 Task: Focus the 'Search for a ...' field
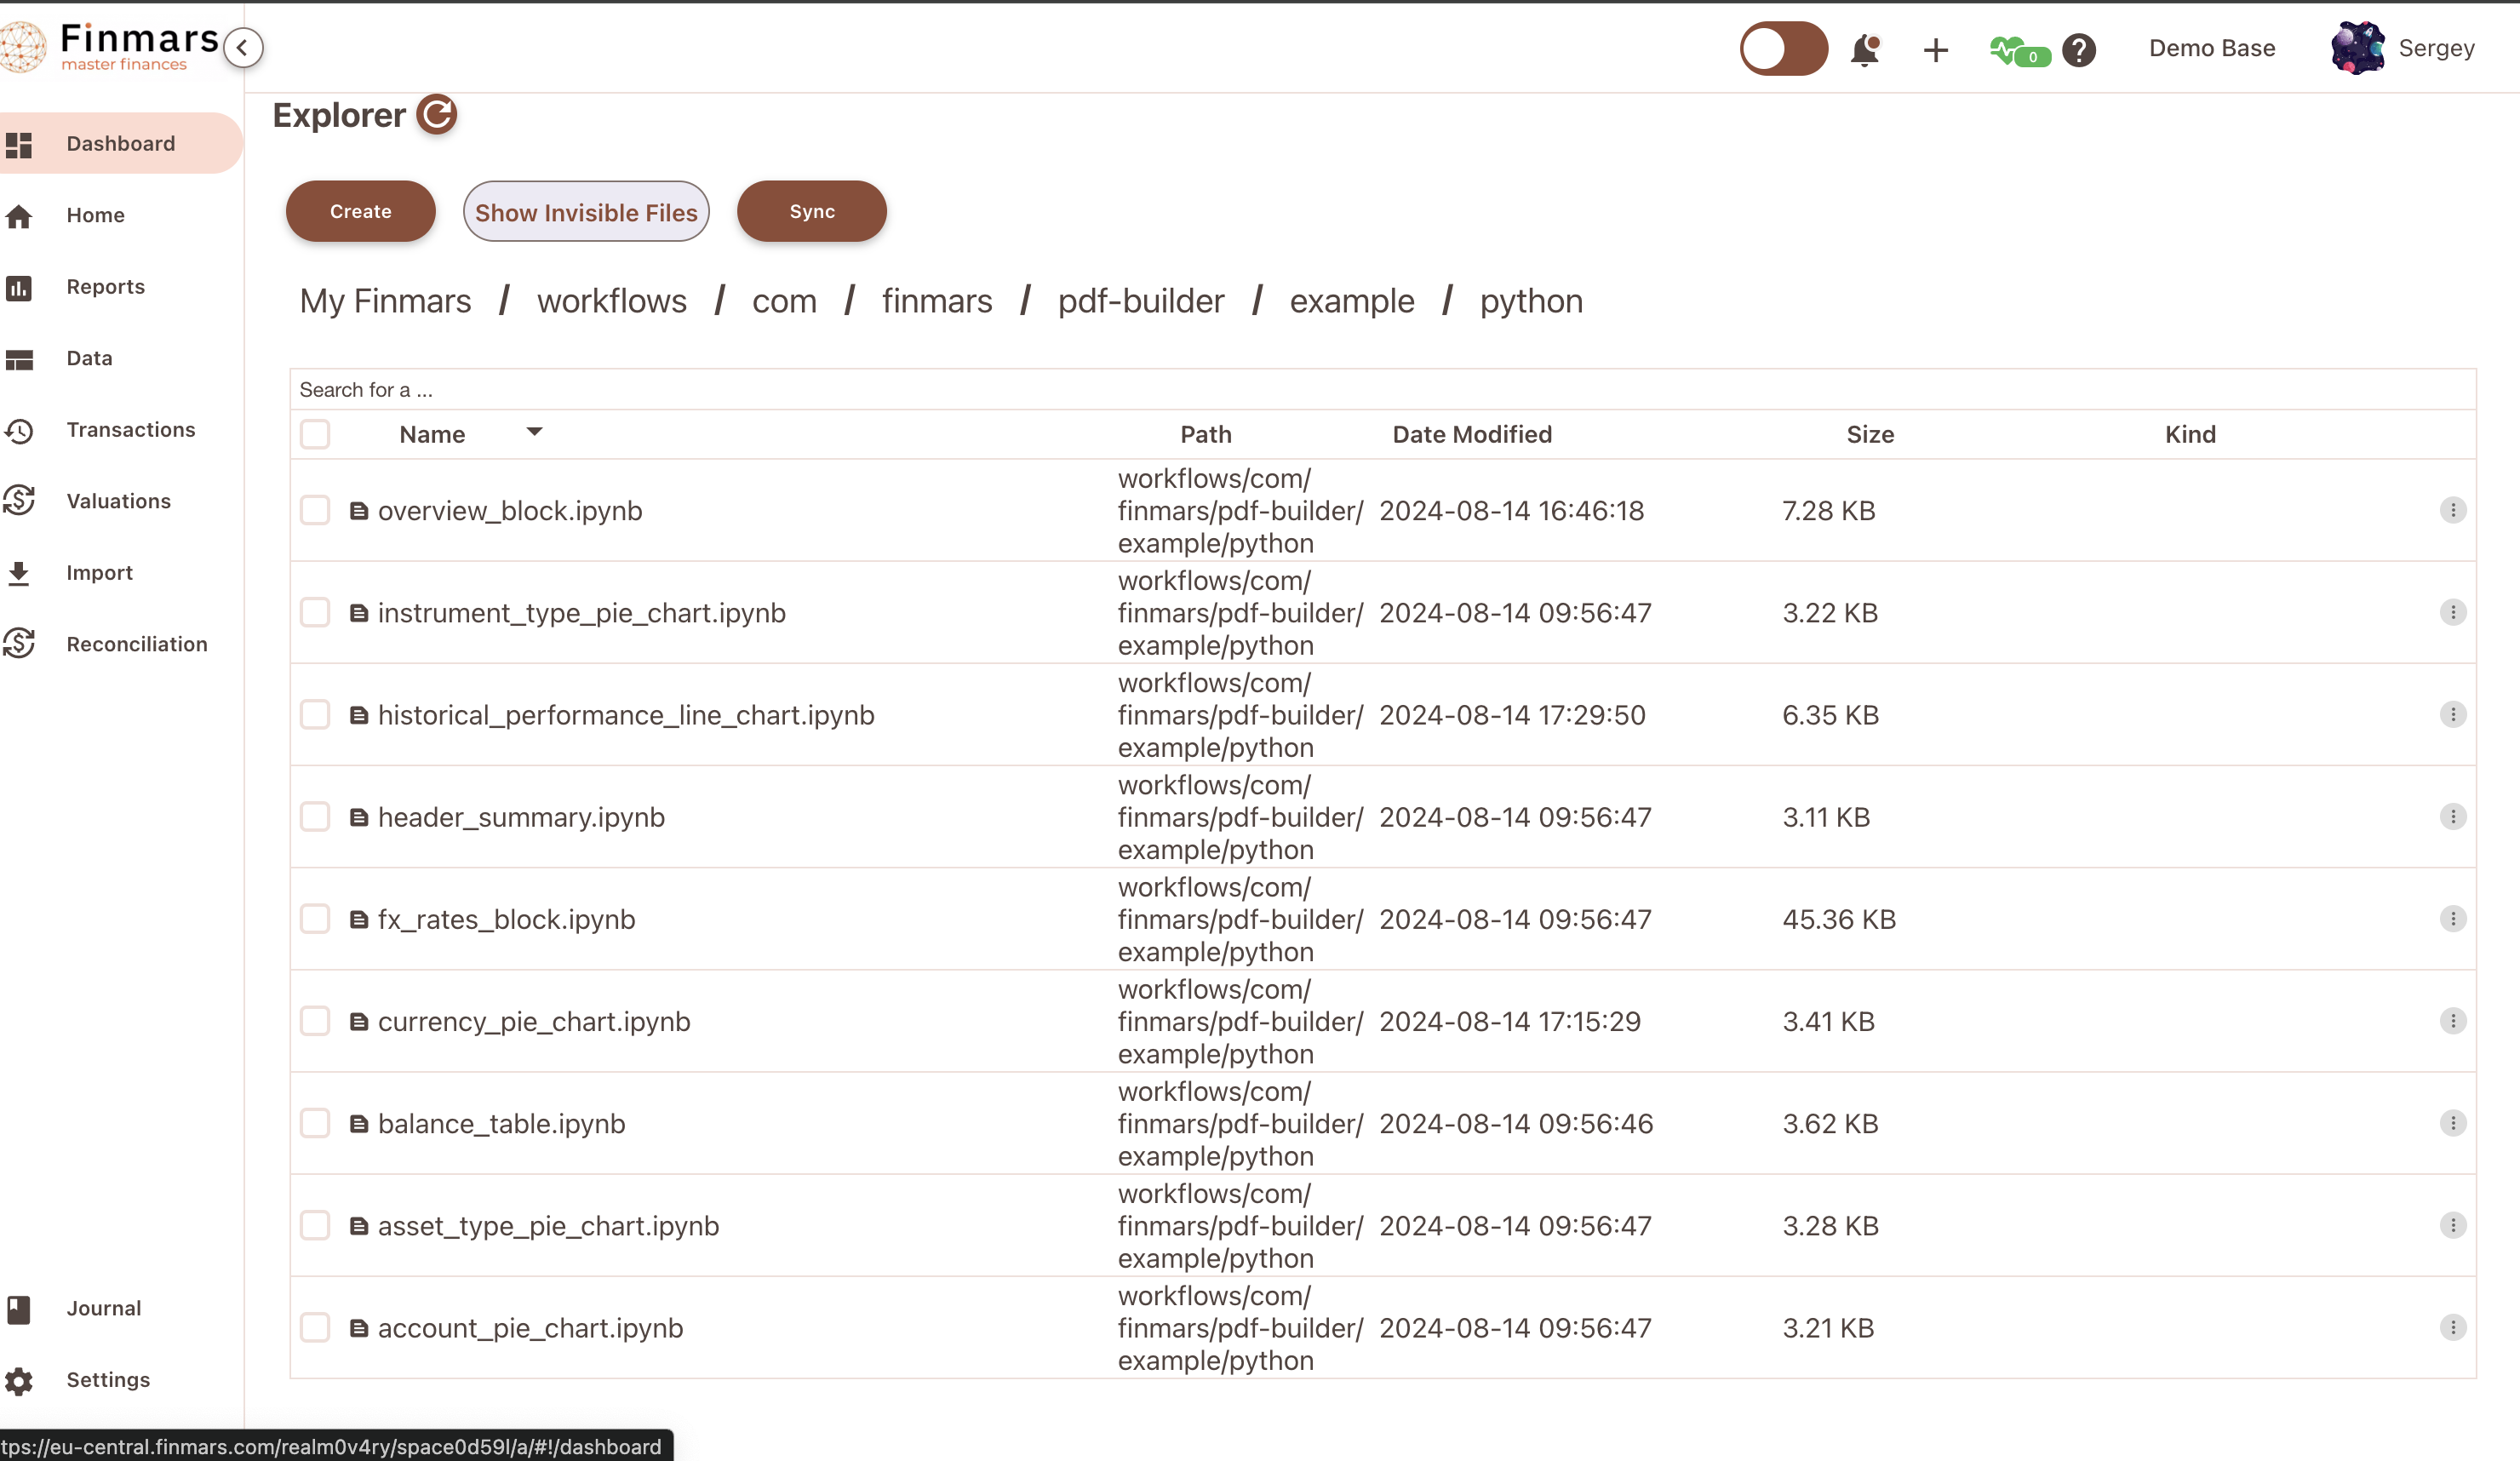coord(1383,390)
